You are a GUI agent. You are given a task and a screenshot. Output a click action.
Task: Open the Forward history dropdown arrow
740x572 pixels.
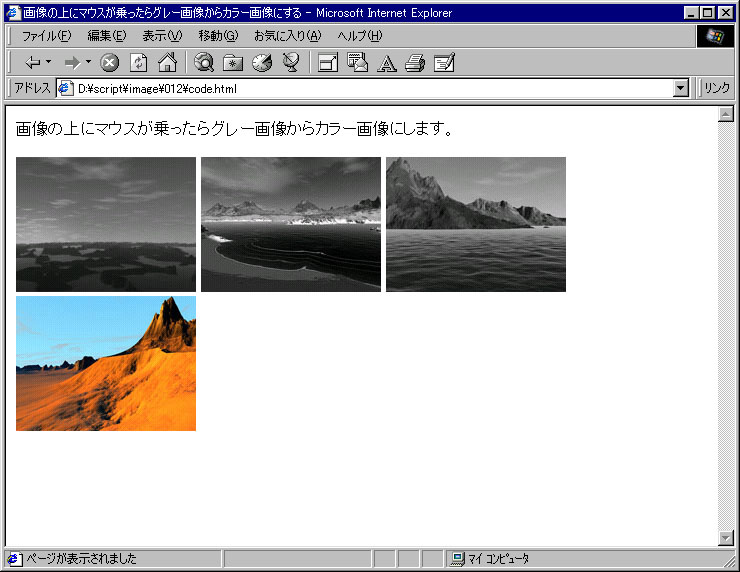[x=88, y=62]
